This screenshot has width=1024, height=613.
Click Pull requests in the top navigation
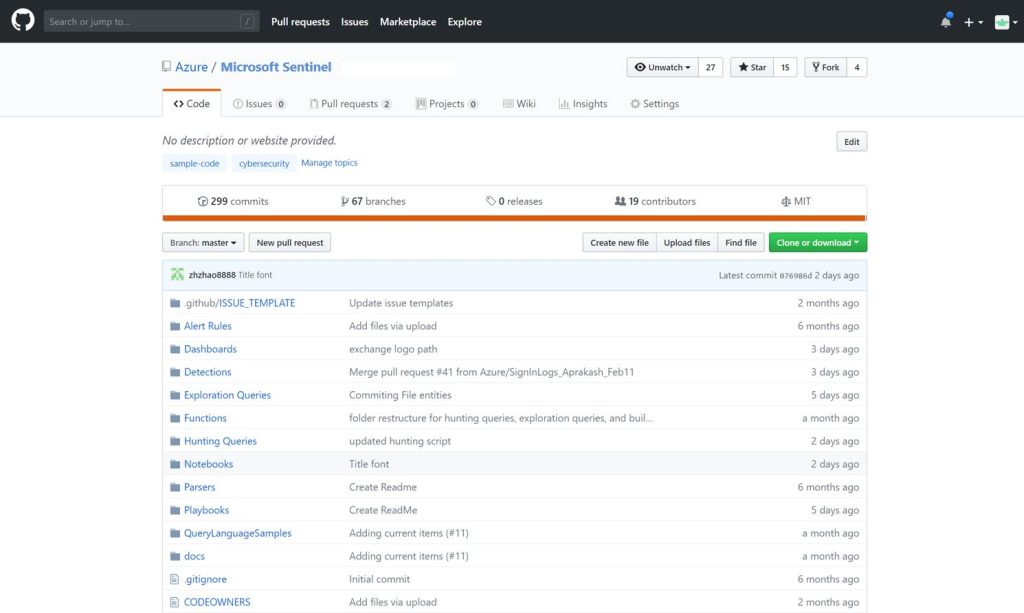click(x=300, y=22)
